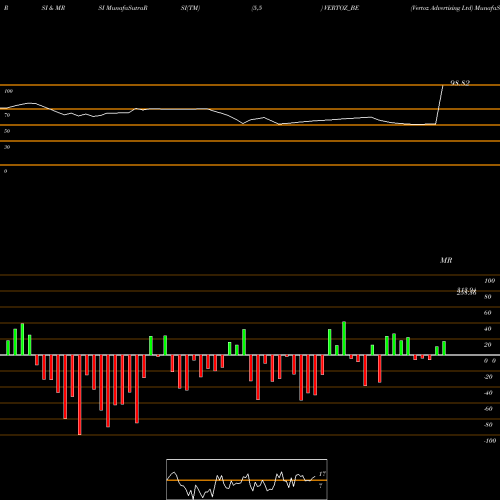Click the 'SI MunafaSutraR' header label
The image size is (500, 500).
[123, 8]
